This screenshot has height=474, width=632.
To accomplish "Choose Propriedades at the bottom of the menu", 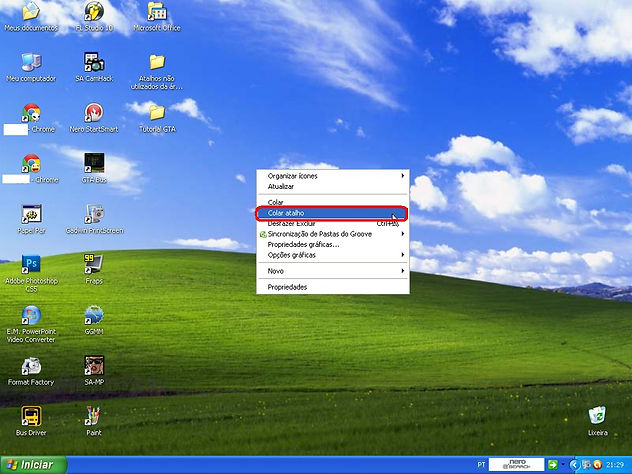I will click(333, 287).
